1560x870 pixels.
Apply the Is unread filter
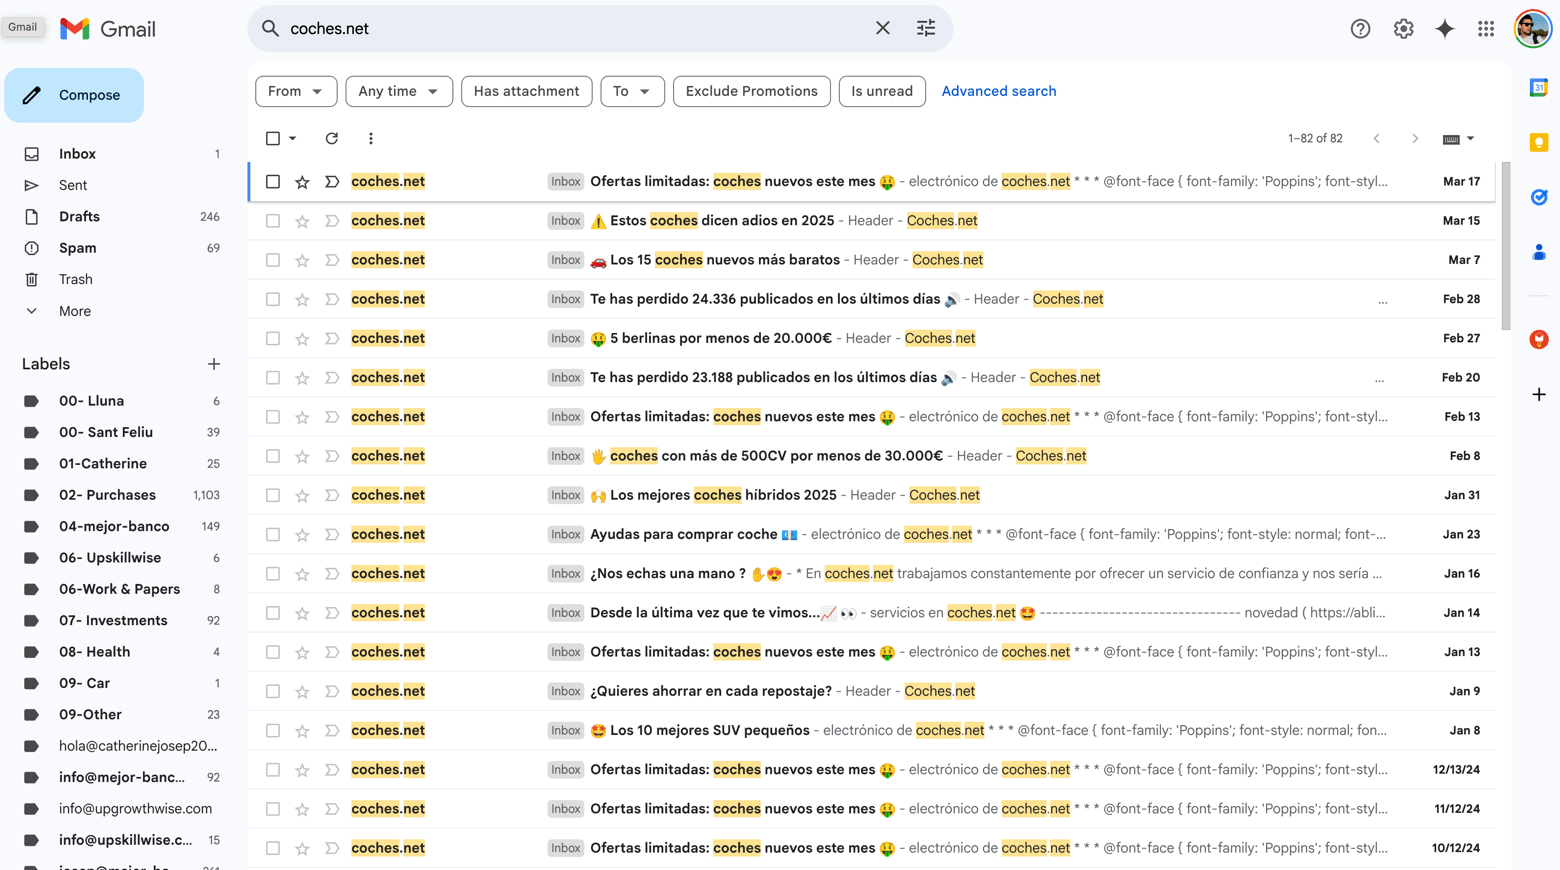pyautogui.click(x=882, y=91)
